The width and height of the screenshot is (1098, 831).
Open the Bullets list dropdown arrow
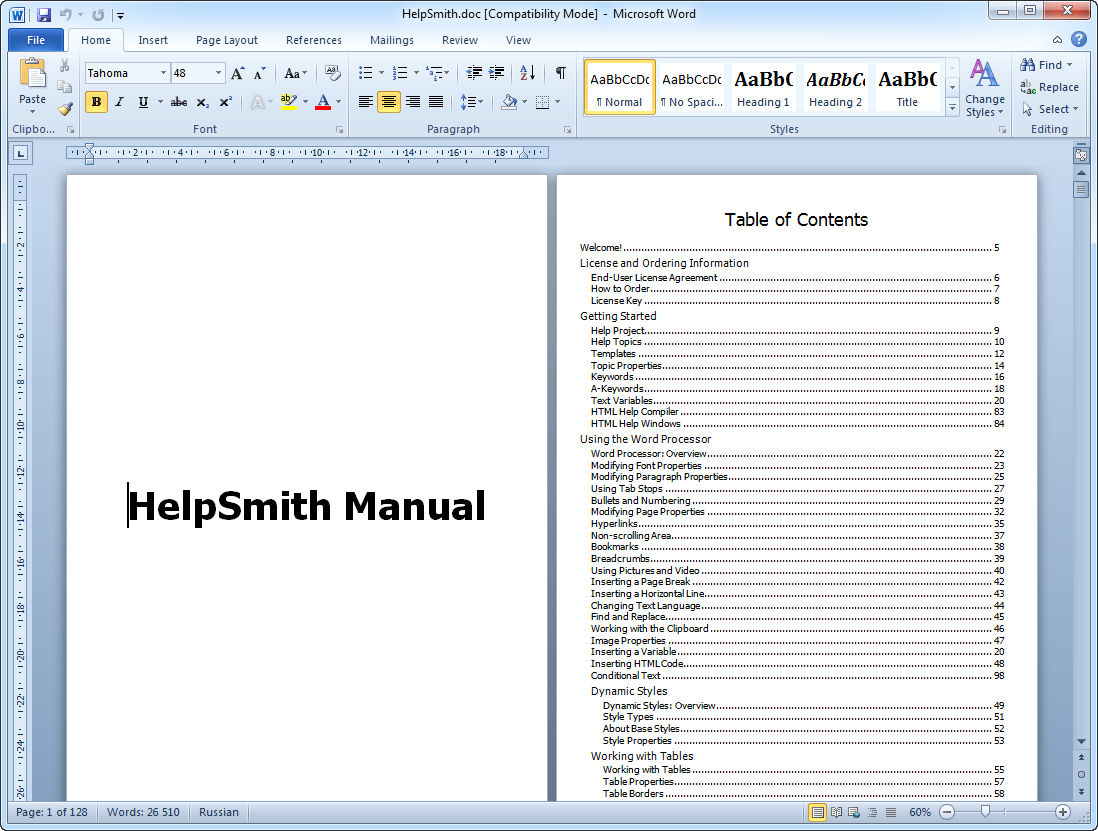(382, 73)
